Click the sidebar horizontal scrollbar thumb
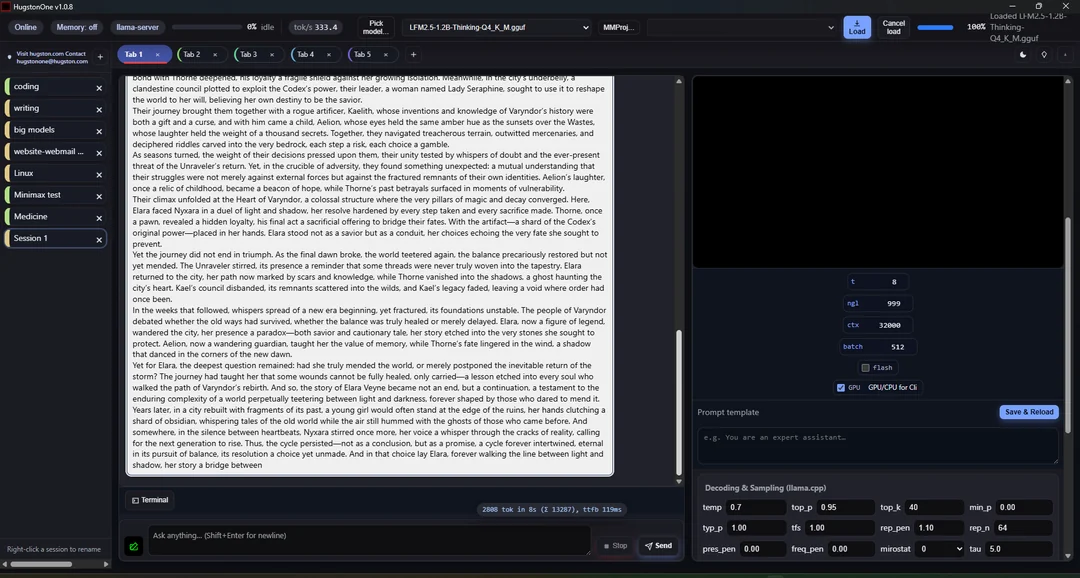 (x=41, y=564)
